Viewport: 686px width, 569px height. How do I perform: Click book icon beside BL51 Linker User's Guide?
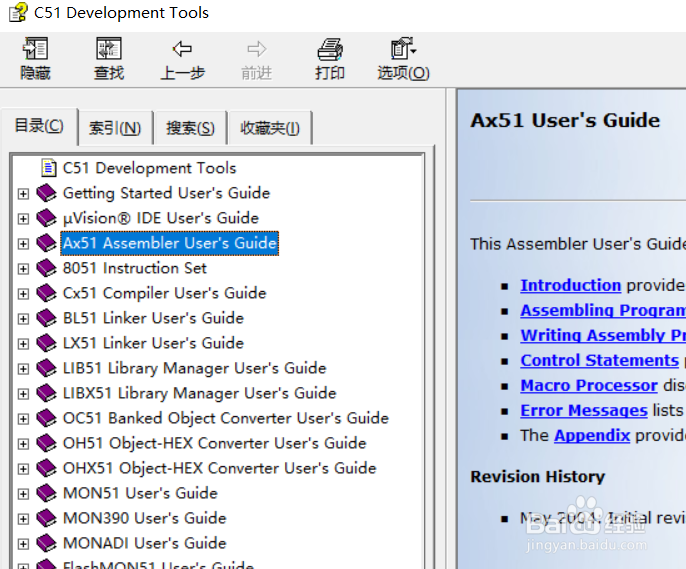(46, 318)
